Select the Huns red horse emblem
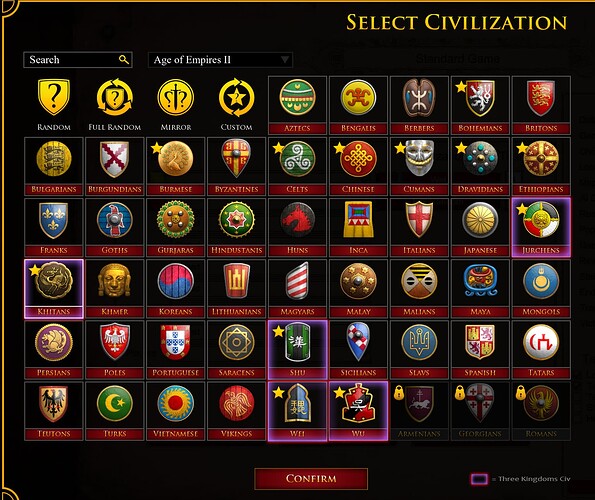This screenshot has width=595, height=500. click(297, 220)
